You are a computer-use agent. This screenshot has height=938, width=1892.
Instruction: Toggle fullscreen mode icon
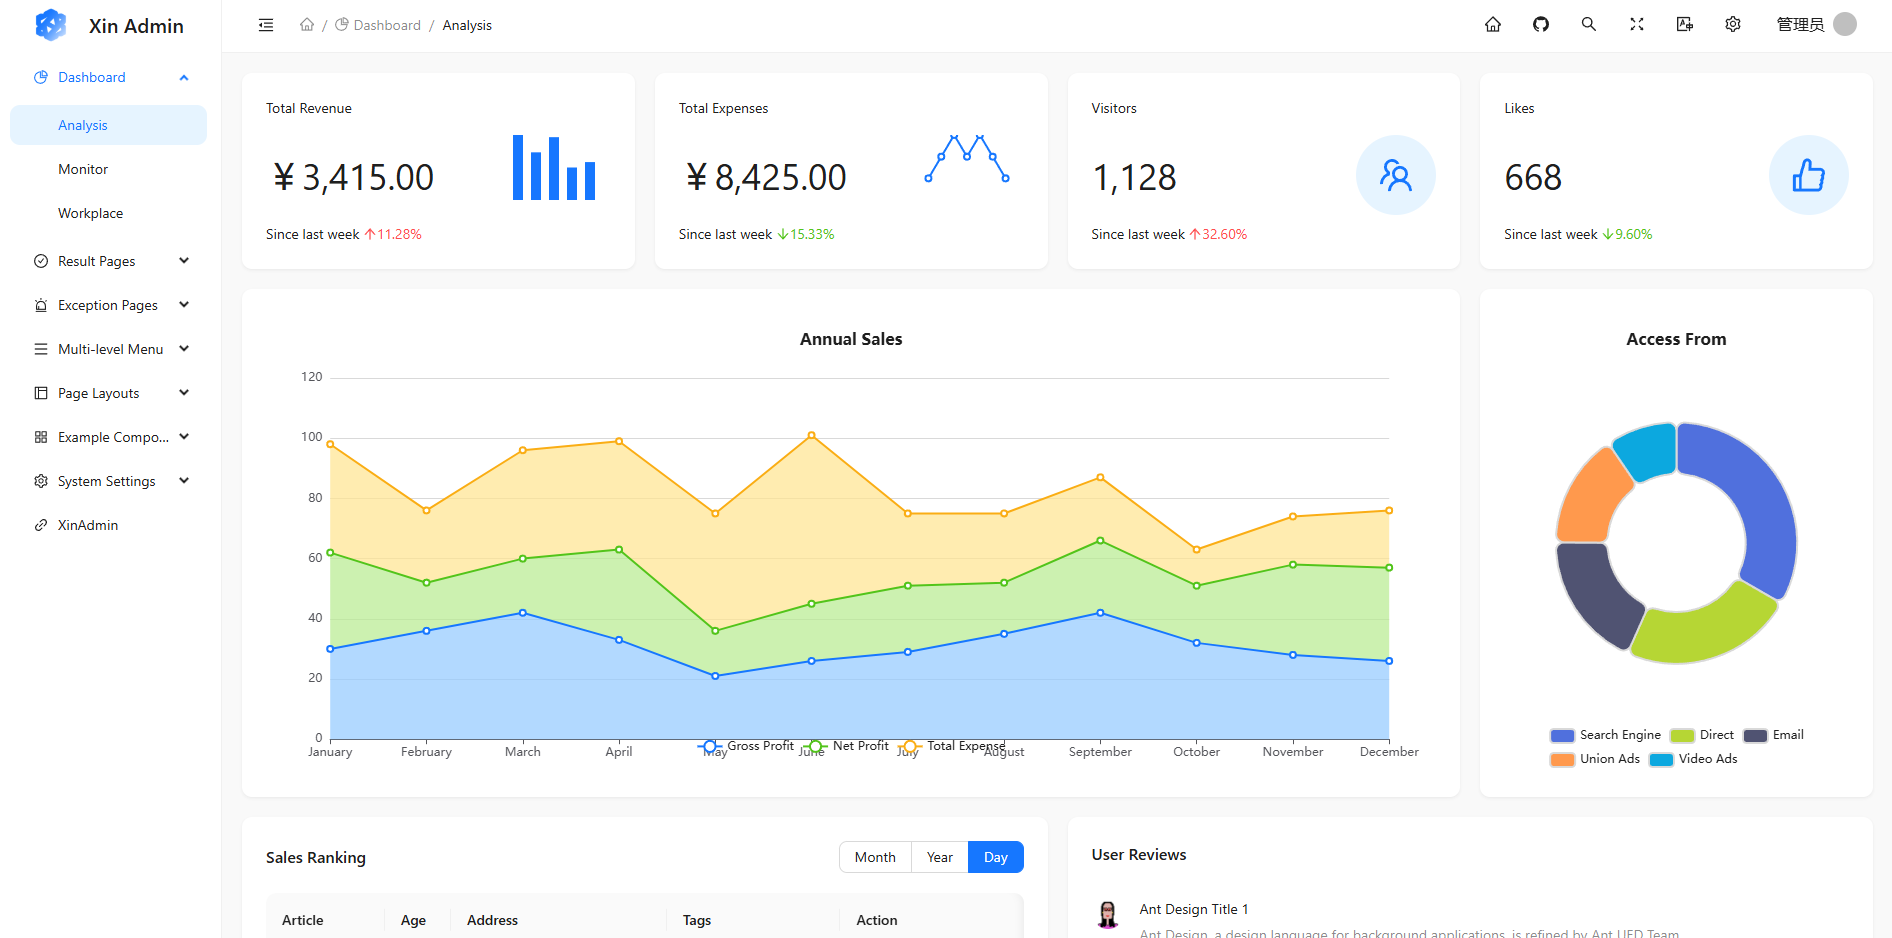click(x=1636, y=25)
